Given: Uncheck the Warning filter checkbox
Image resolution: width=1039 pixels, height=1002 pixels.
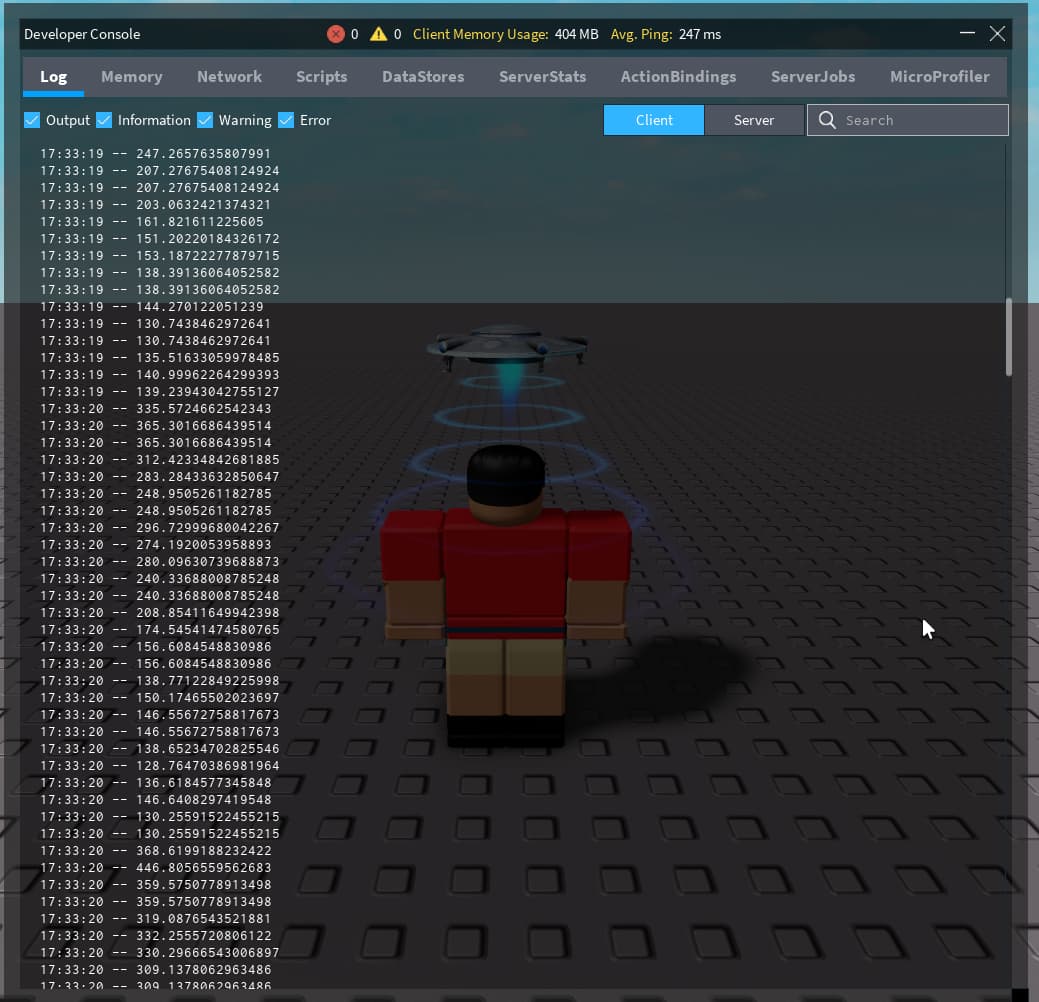Looking at the screenshot, I should click(x=205, y=120).
